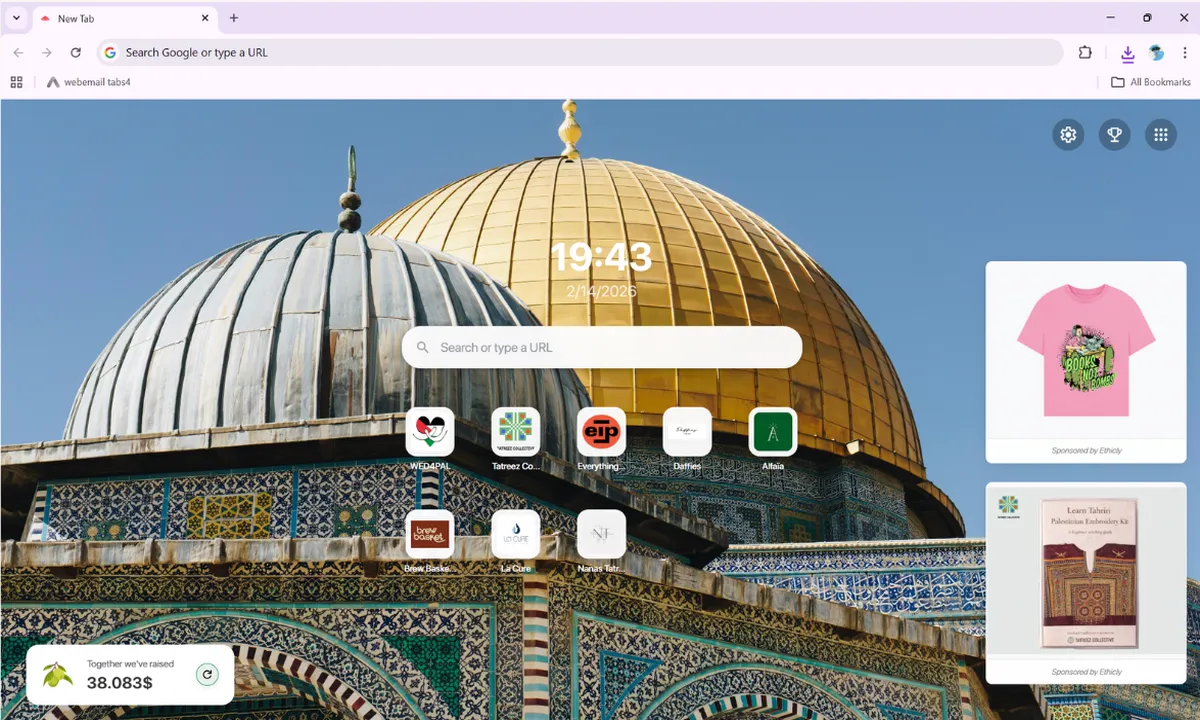The image size is (1200, 720).
Task: Open the downloads icon in toolbar
Action: point(1128,53)
